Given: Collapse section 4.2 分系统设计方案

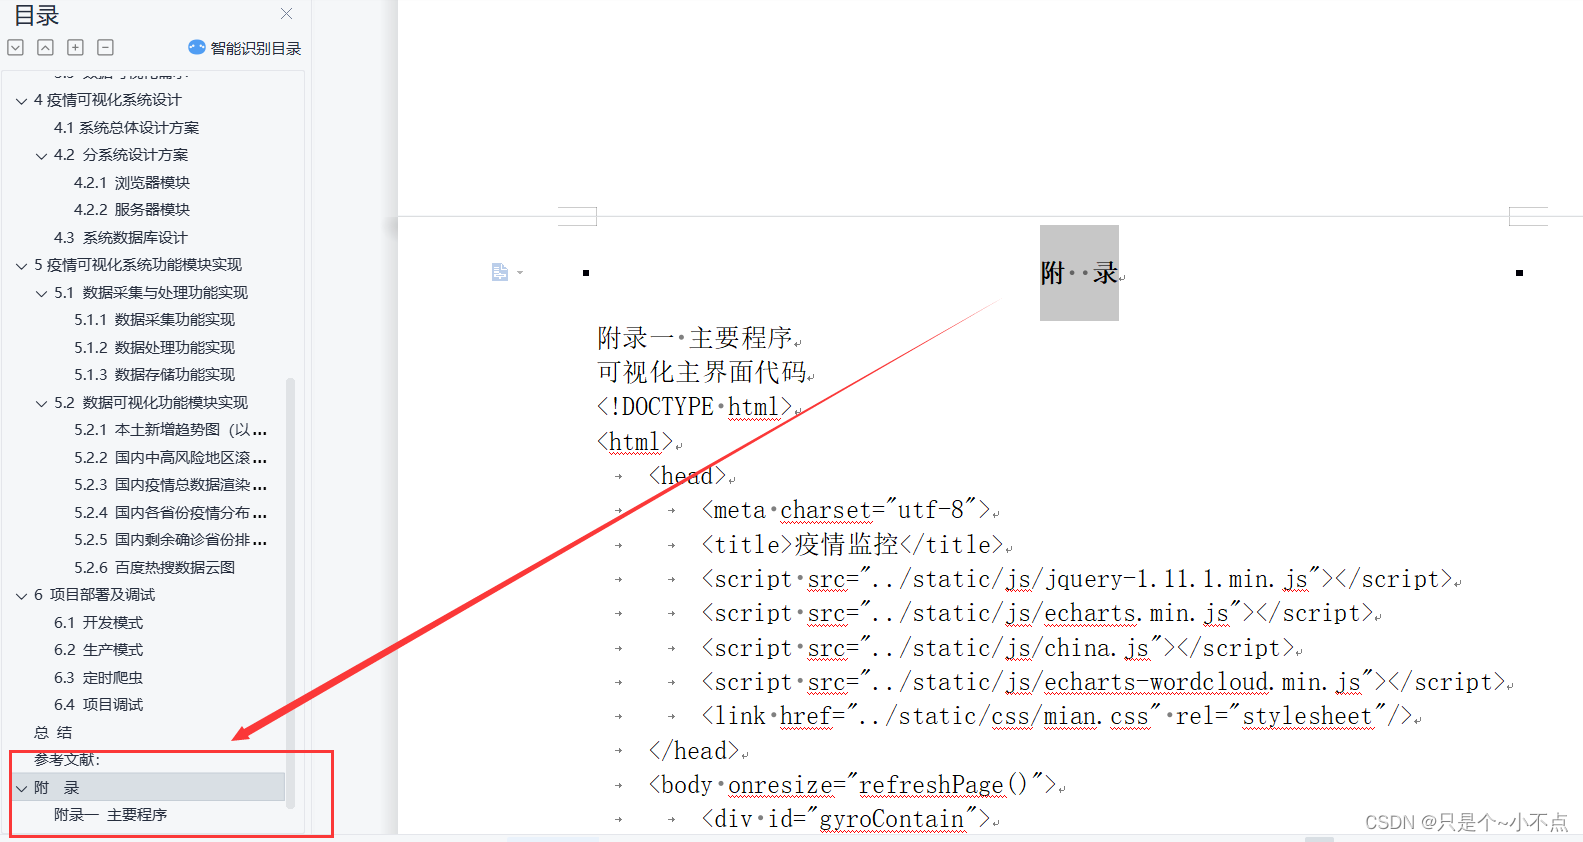Looking at the screenshot, I should [x=41, y=155].
